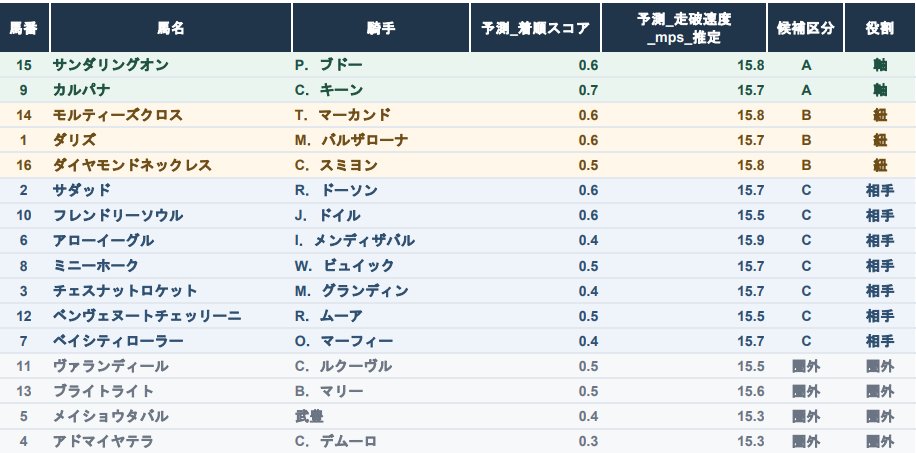Image resolution: width=916 pixels, height=453 pixels.
Task: Click jockey R. ムーア
Action: tap(329, 316)
